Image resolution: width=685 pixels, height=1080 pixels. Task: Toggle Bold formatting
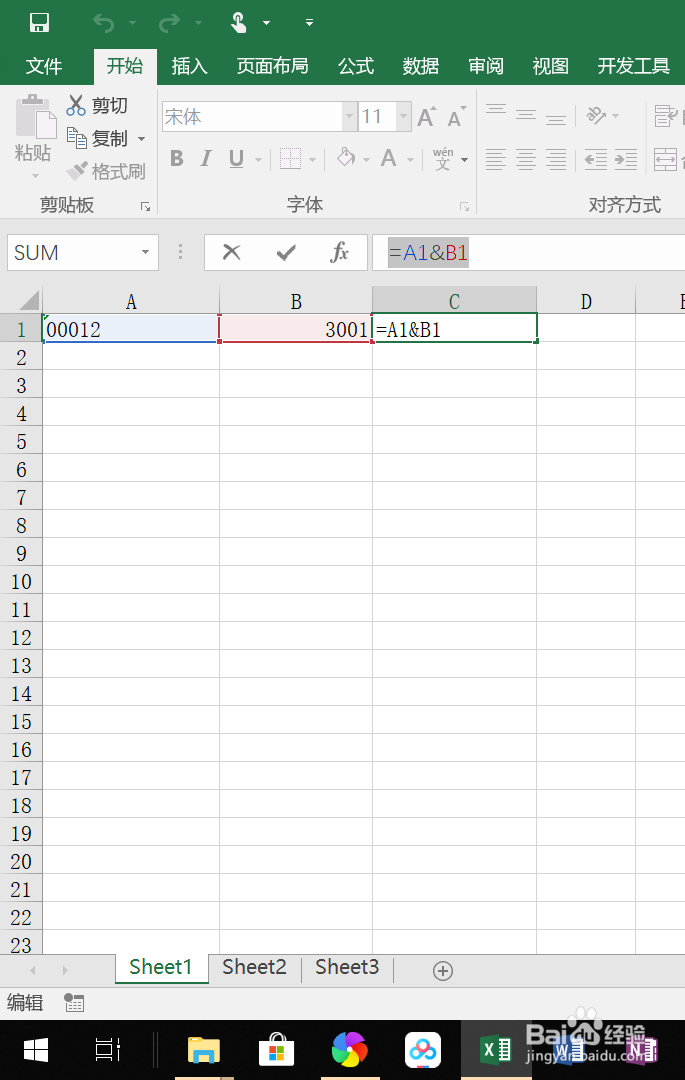(x=177, y=159)
